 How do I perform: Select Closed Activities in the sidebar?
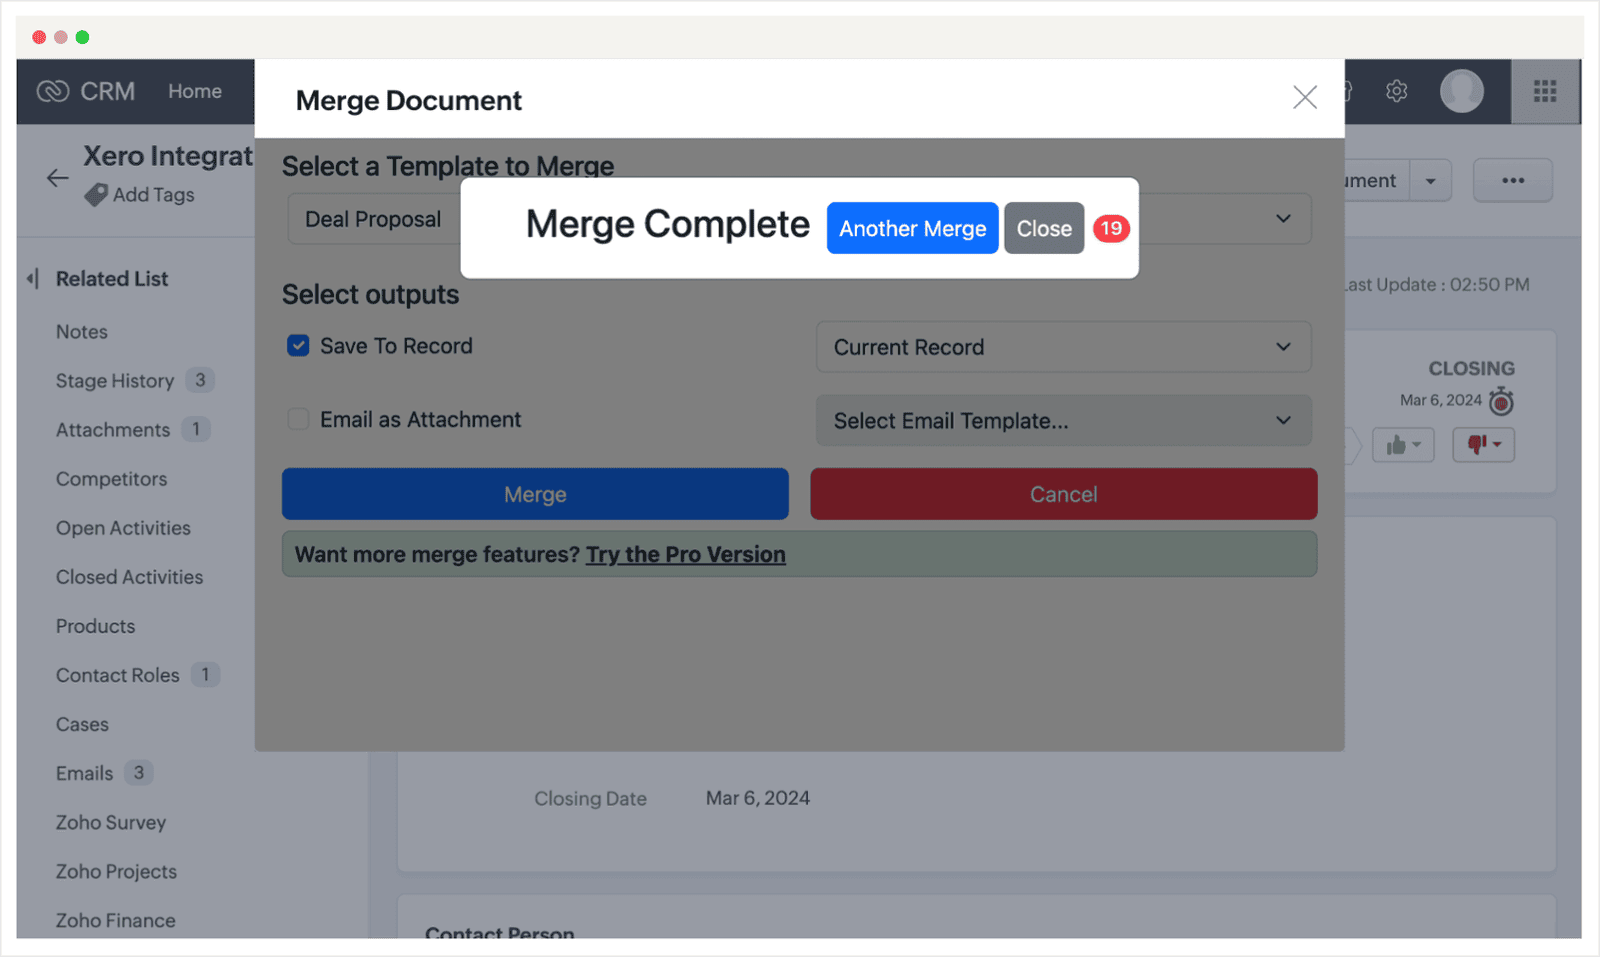(129, 577)
